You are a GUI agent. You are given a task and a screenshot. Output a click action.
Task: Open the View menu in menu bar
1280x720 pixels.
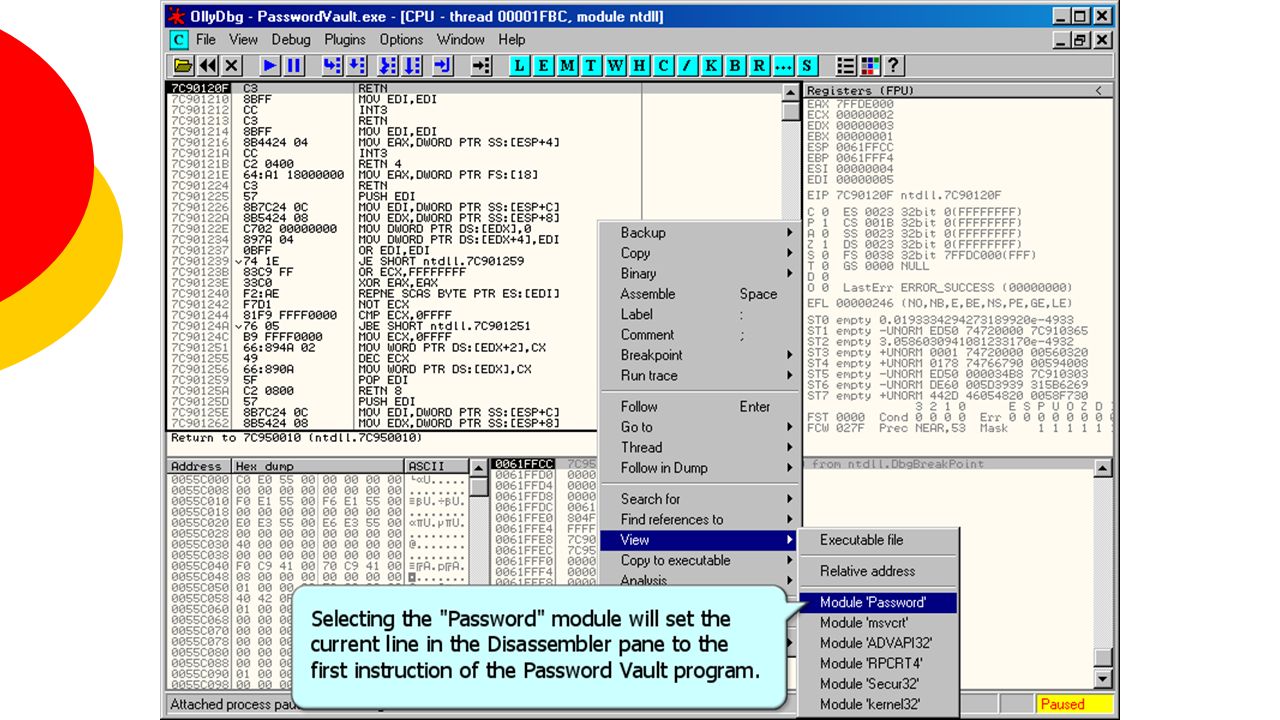tap(243, 40)
